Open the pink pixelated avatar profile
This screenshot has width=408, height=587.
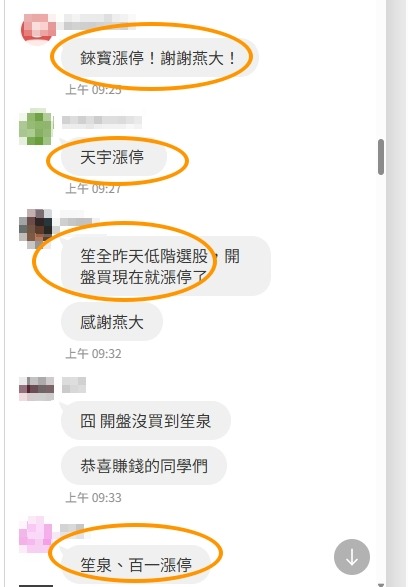pyautogui.click(x=36, y=535)
